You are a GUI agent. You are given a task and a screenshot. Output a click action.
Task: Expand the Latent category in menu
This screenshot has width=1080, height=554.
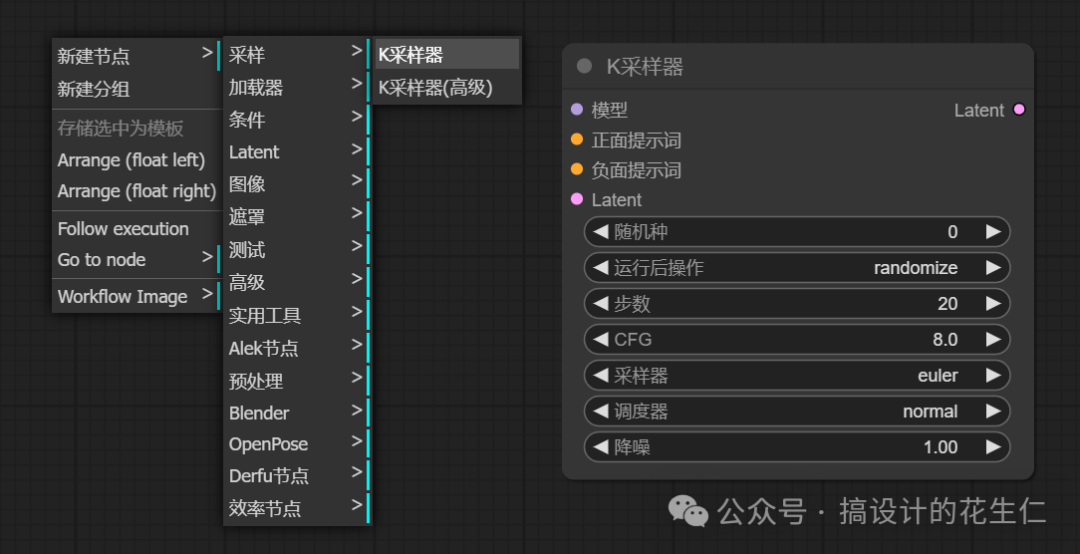click(298, 152)
